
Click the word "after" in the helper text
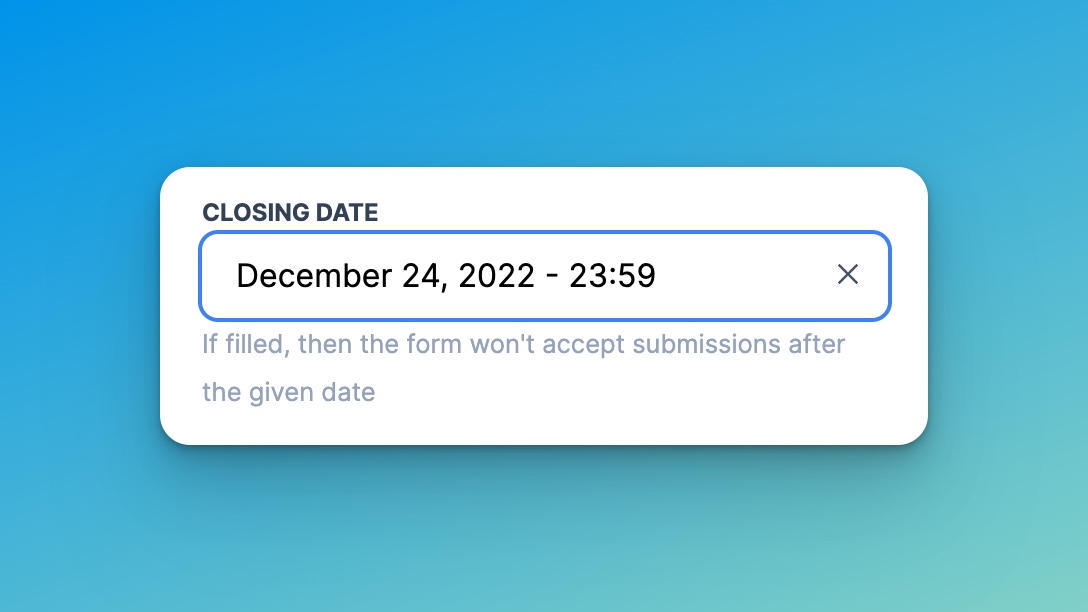816,345
